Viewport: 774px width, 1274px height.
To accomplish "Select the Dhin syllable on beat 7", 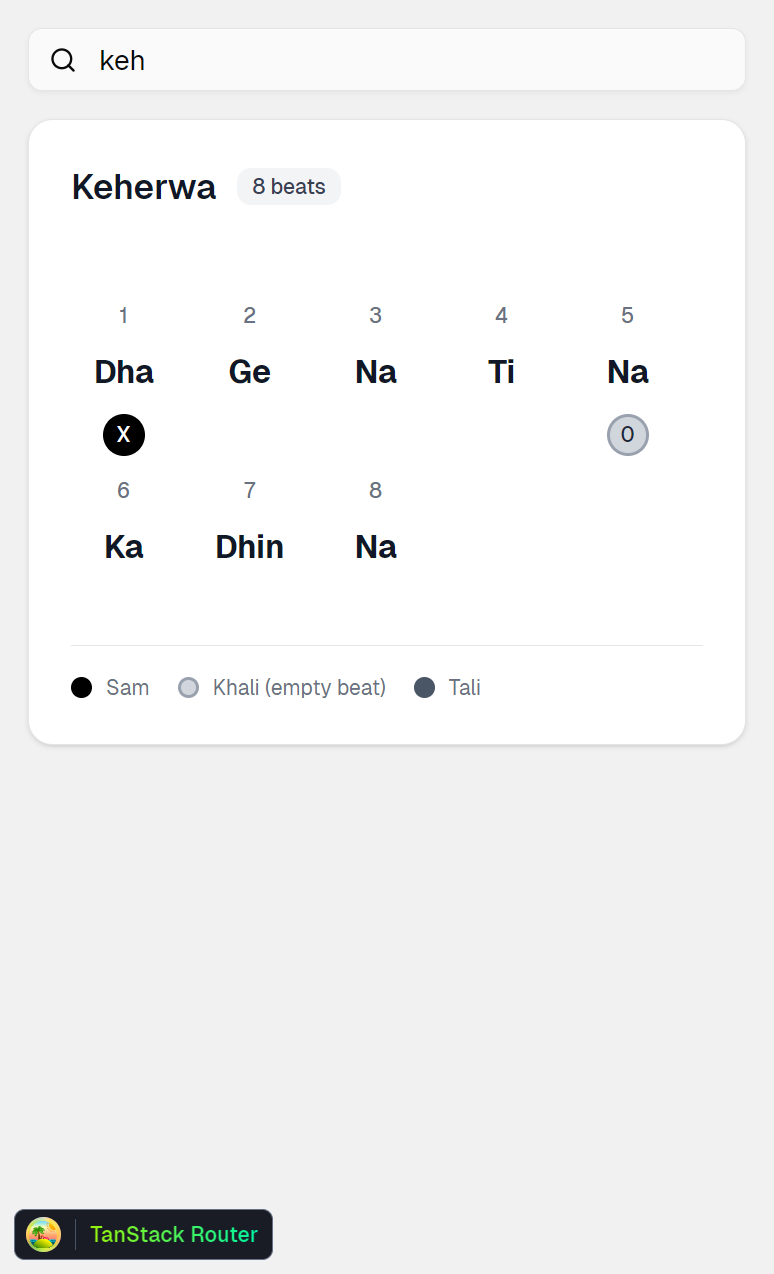I will tap(250, 547).
